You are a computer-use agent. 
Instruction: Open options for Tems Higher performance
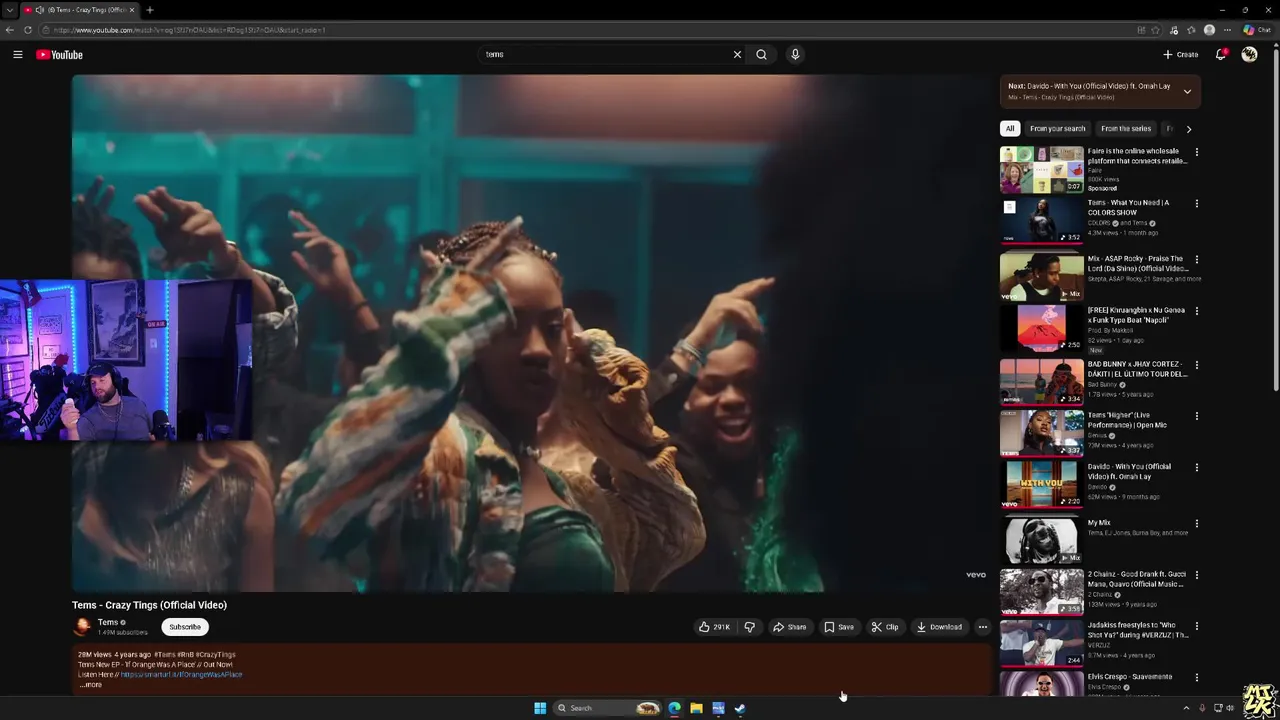pyautogui.click(x=1197, y=416)
